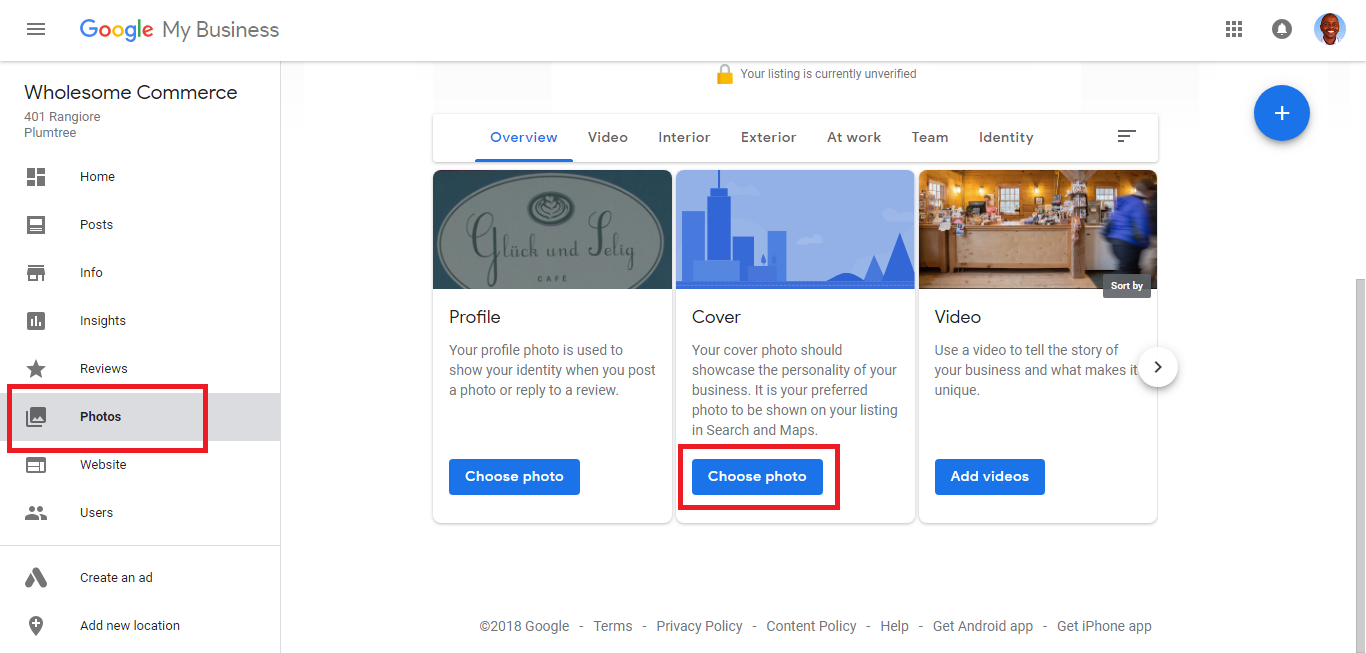This screenshot has height=653, width=1366.
Task: Choose photo for the Profile card
Action: pyautogui.click(x=514, y=477)
